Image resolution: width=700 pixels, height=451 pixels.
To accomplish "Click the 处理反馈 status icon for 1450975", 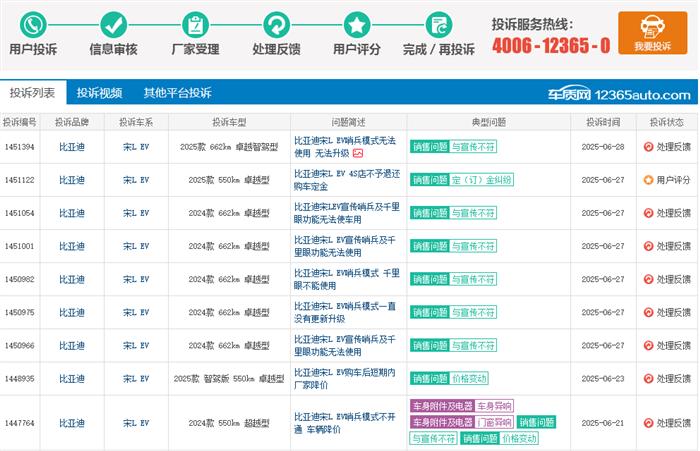I will pyautogui.click(x=648, y=312).
